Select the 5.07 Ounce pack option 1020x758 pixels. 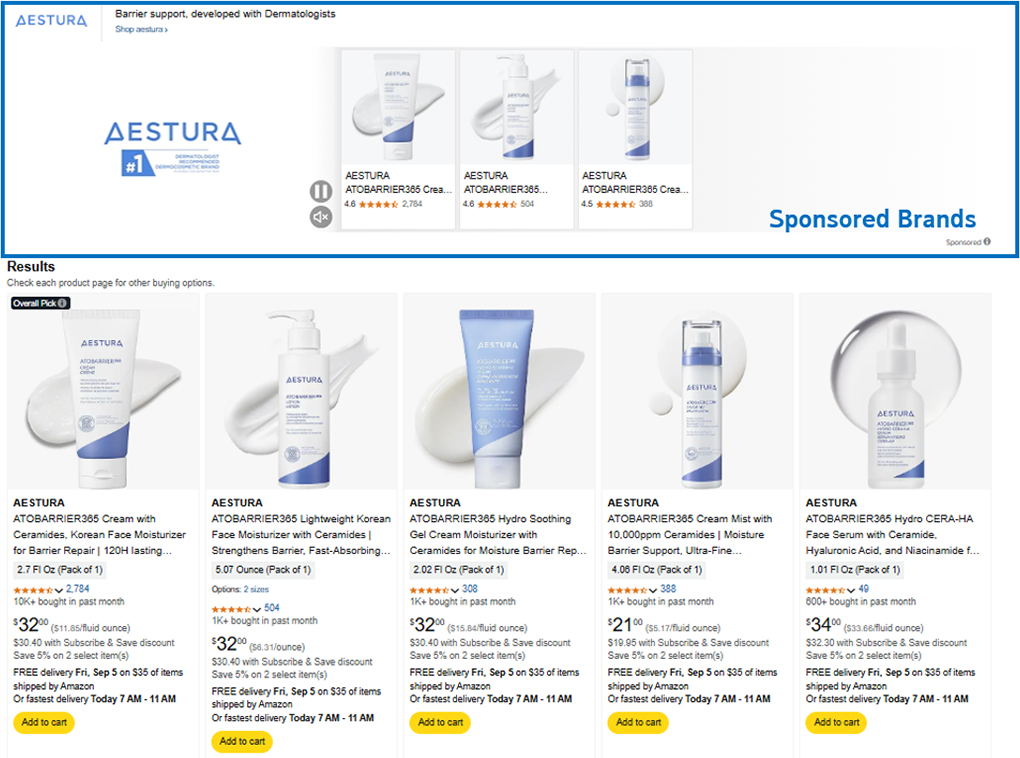(x=263, y=570)
